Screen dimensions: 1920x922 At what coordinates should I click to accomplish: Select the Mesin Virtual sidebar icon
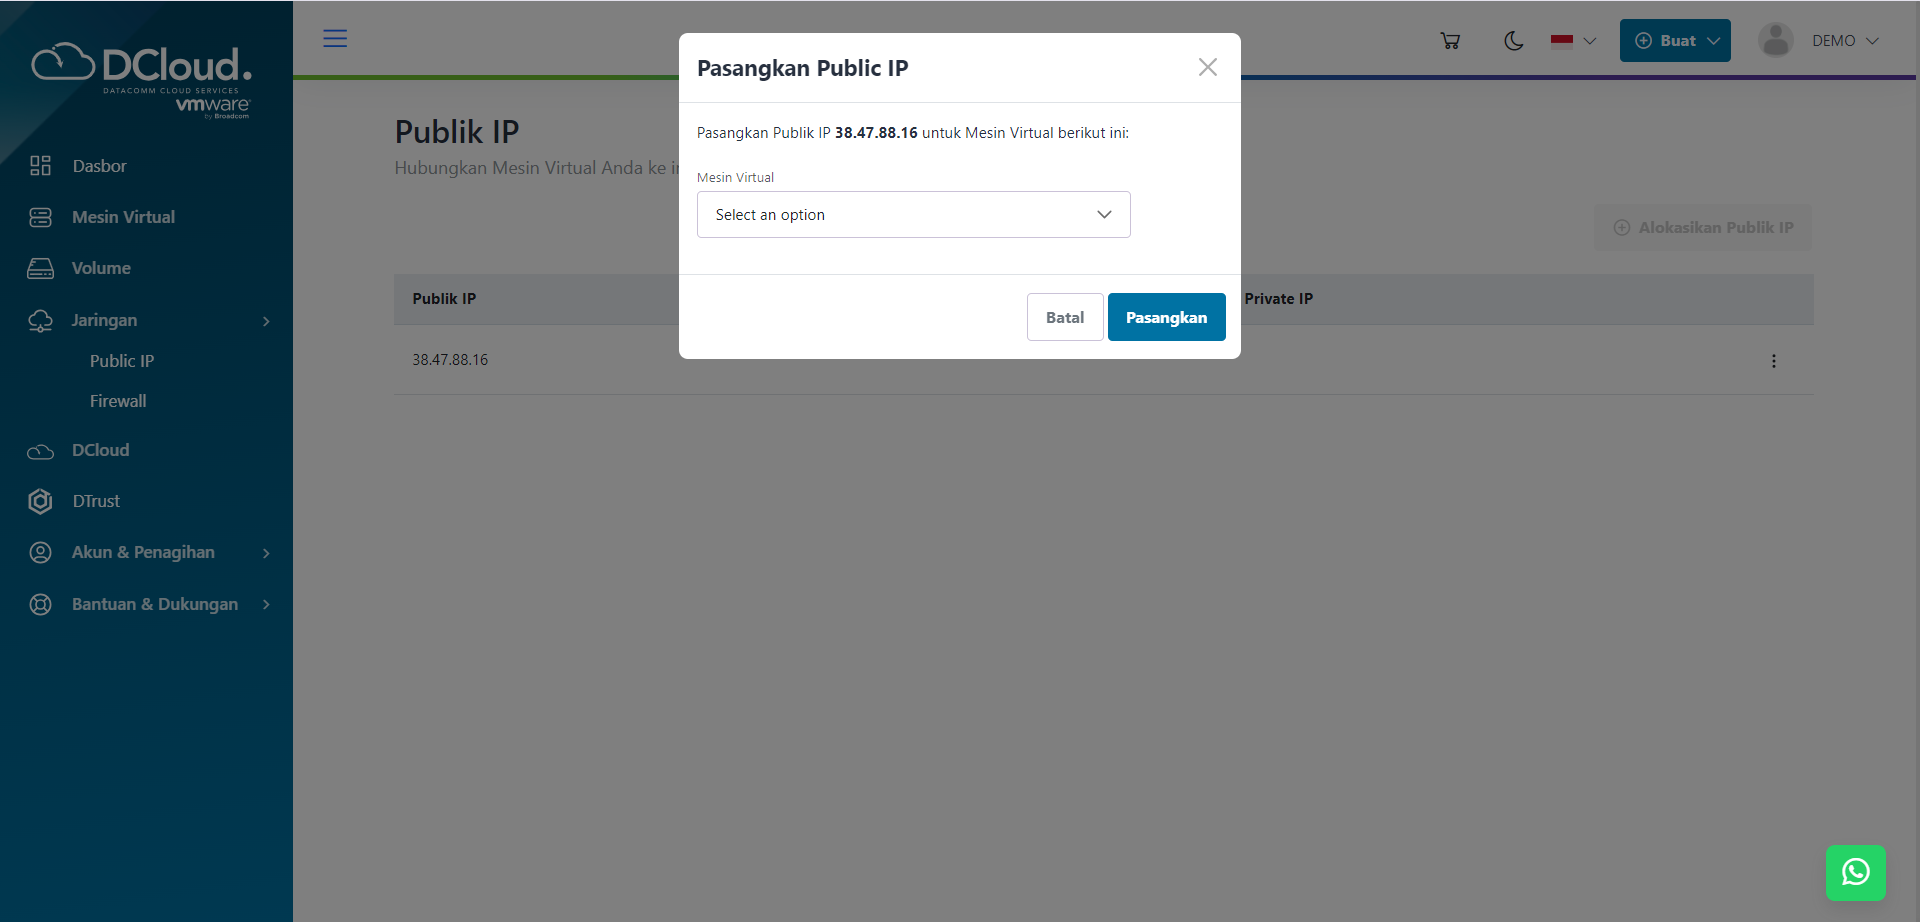pos(40,216)
